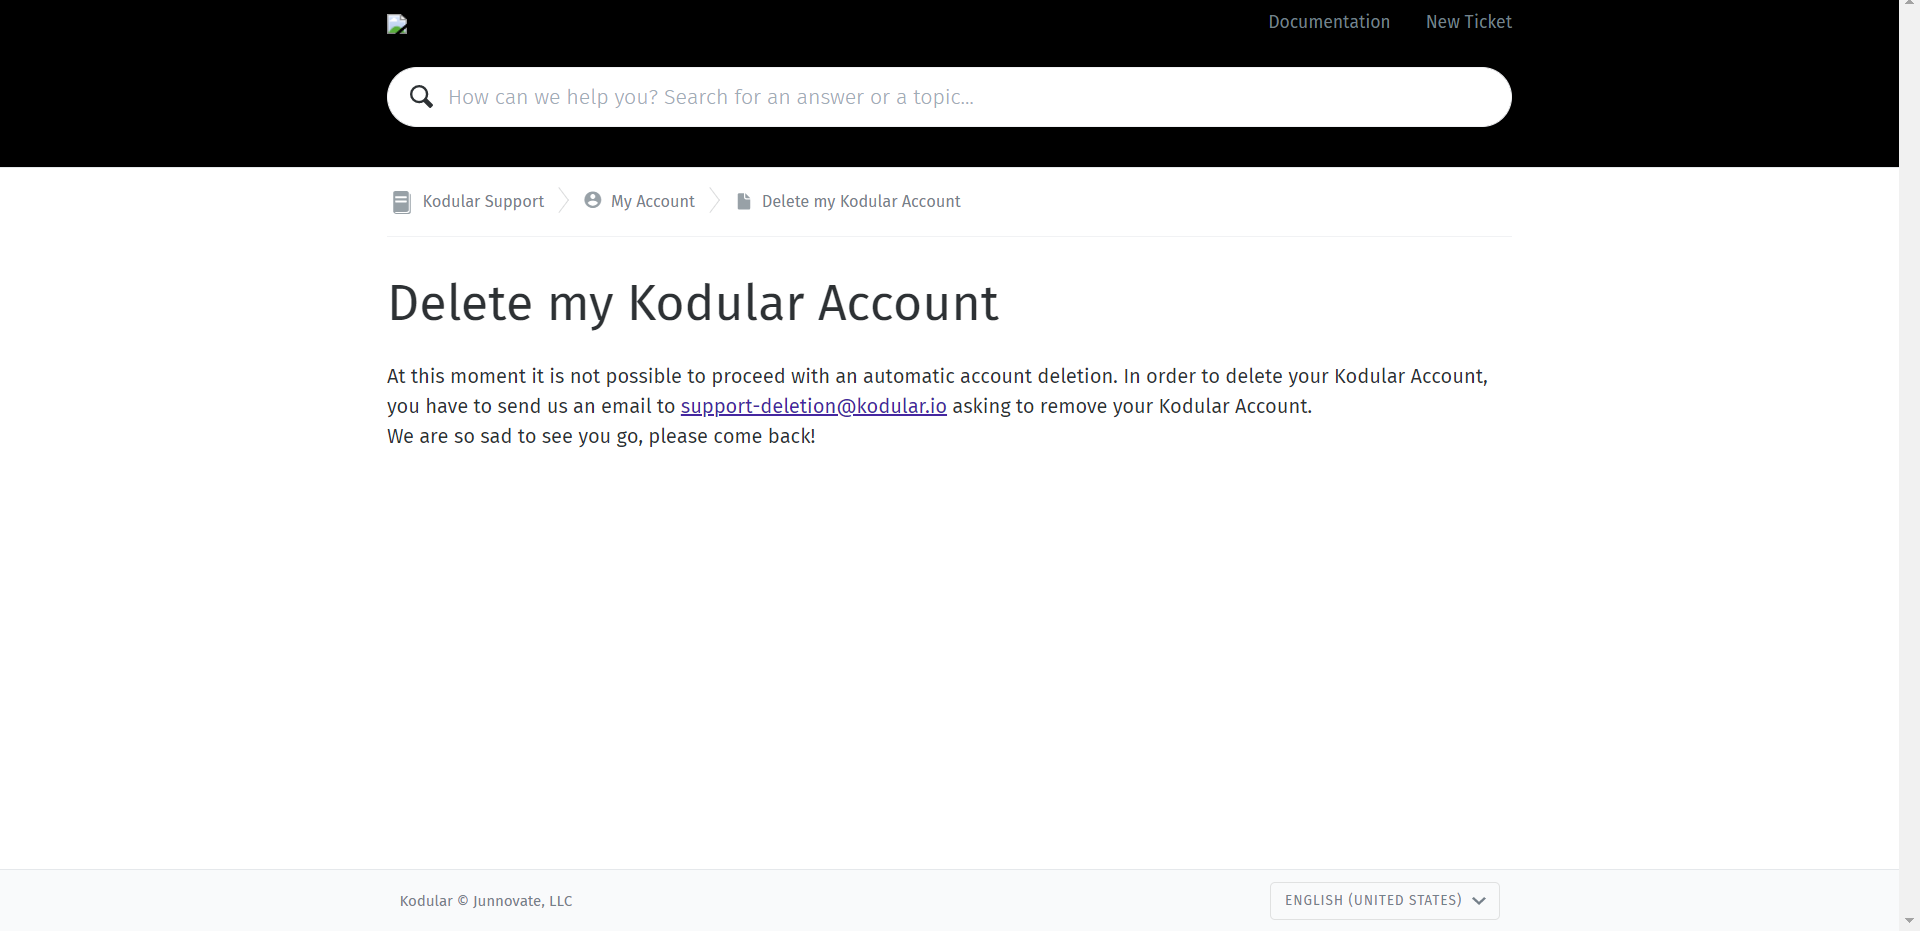Click the page heading Delete my Kodular Account
This screenshot has height=931, width=1920.
[693, 304]
